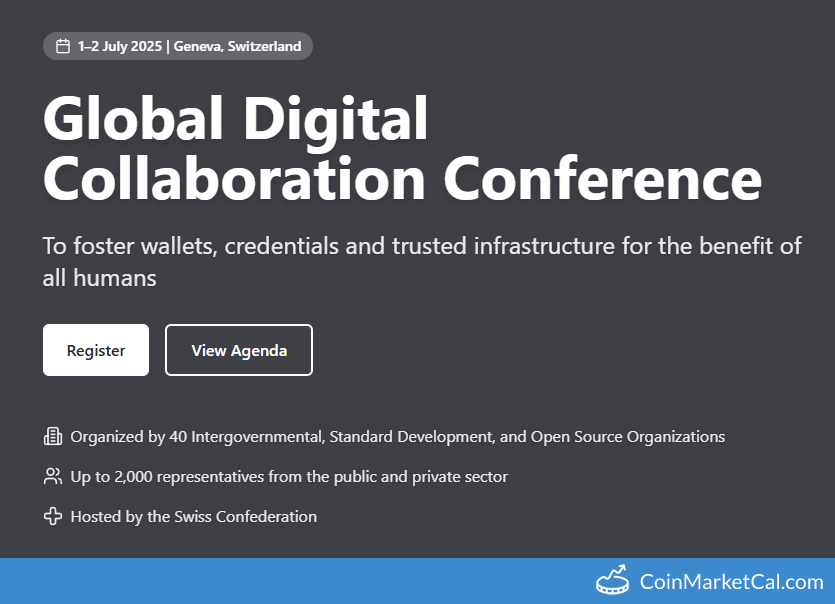Open the View Agenda button
This screenshot has height=604, width=835.
(239, 350)
